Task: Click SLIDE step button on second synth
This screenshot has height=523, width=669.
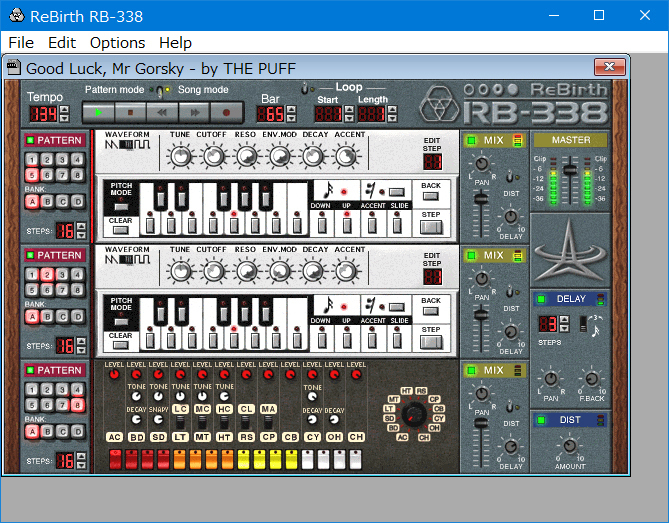Action: [x=397, y=340]
